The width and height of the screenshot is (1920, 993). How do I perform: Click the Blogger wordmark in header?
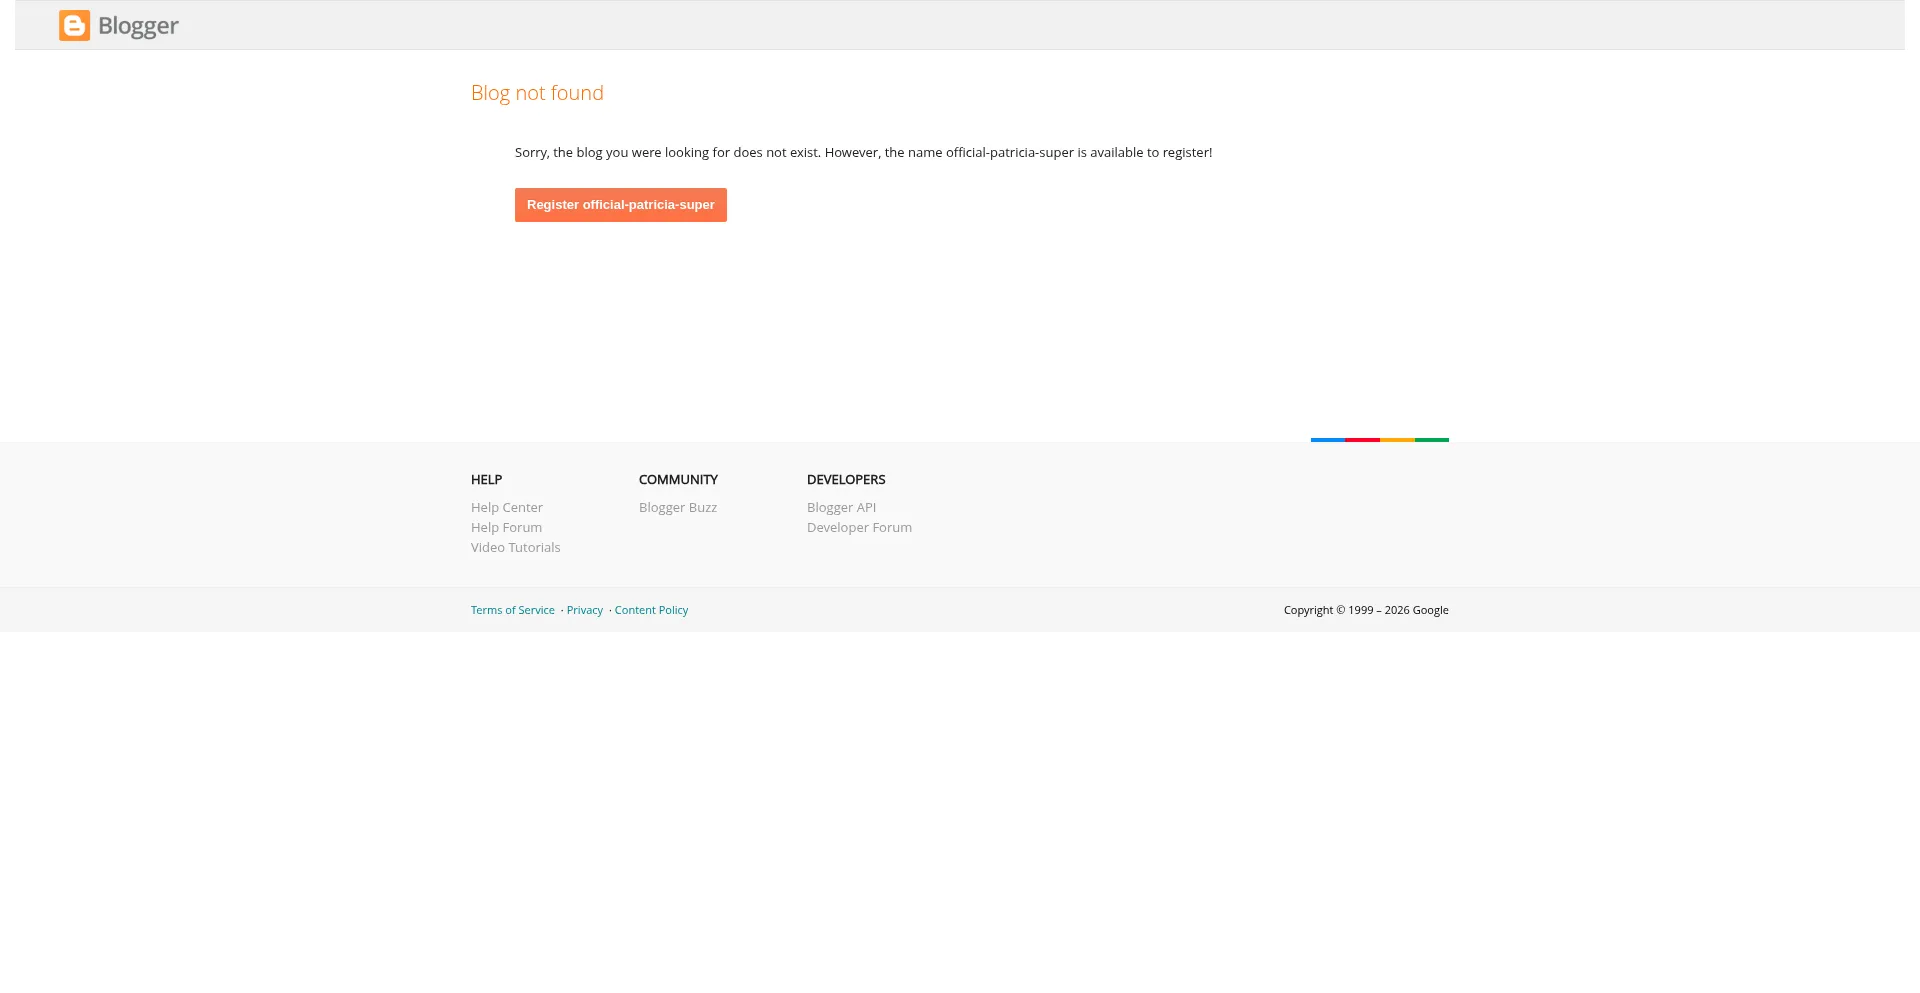pyautogui.click(x=138, y=26)
